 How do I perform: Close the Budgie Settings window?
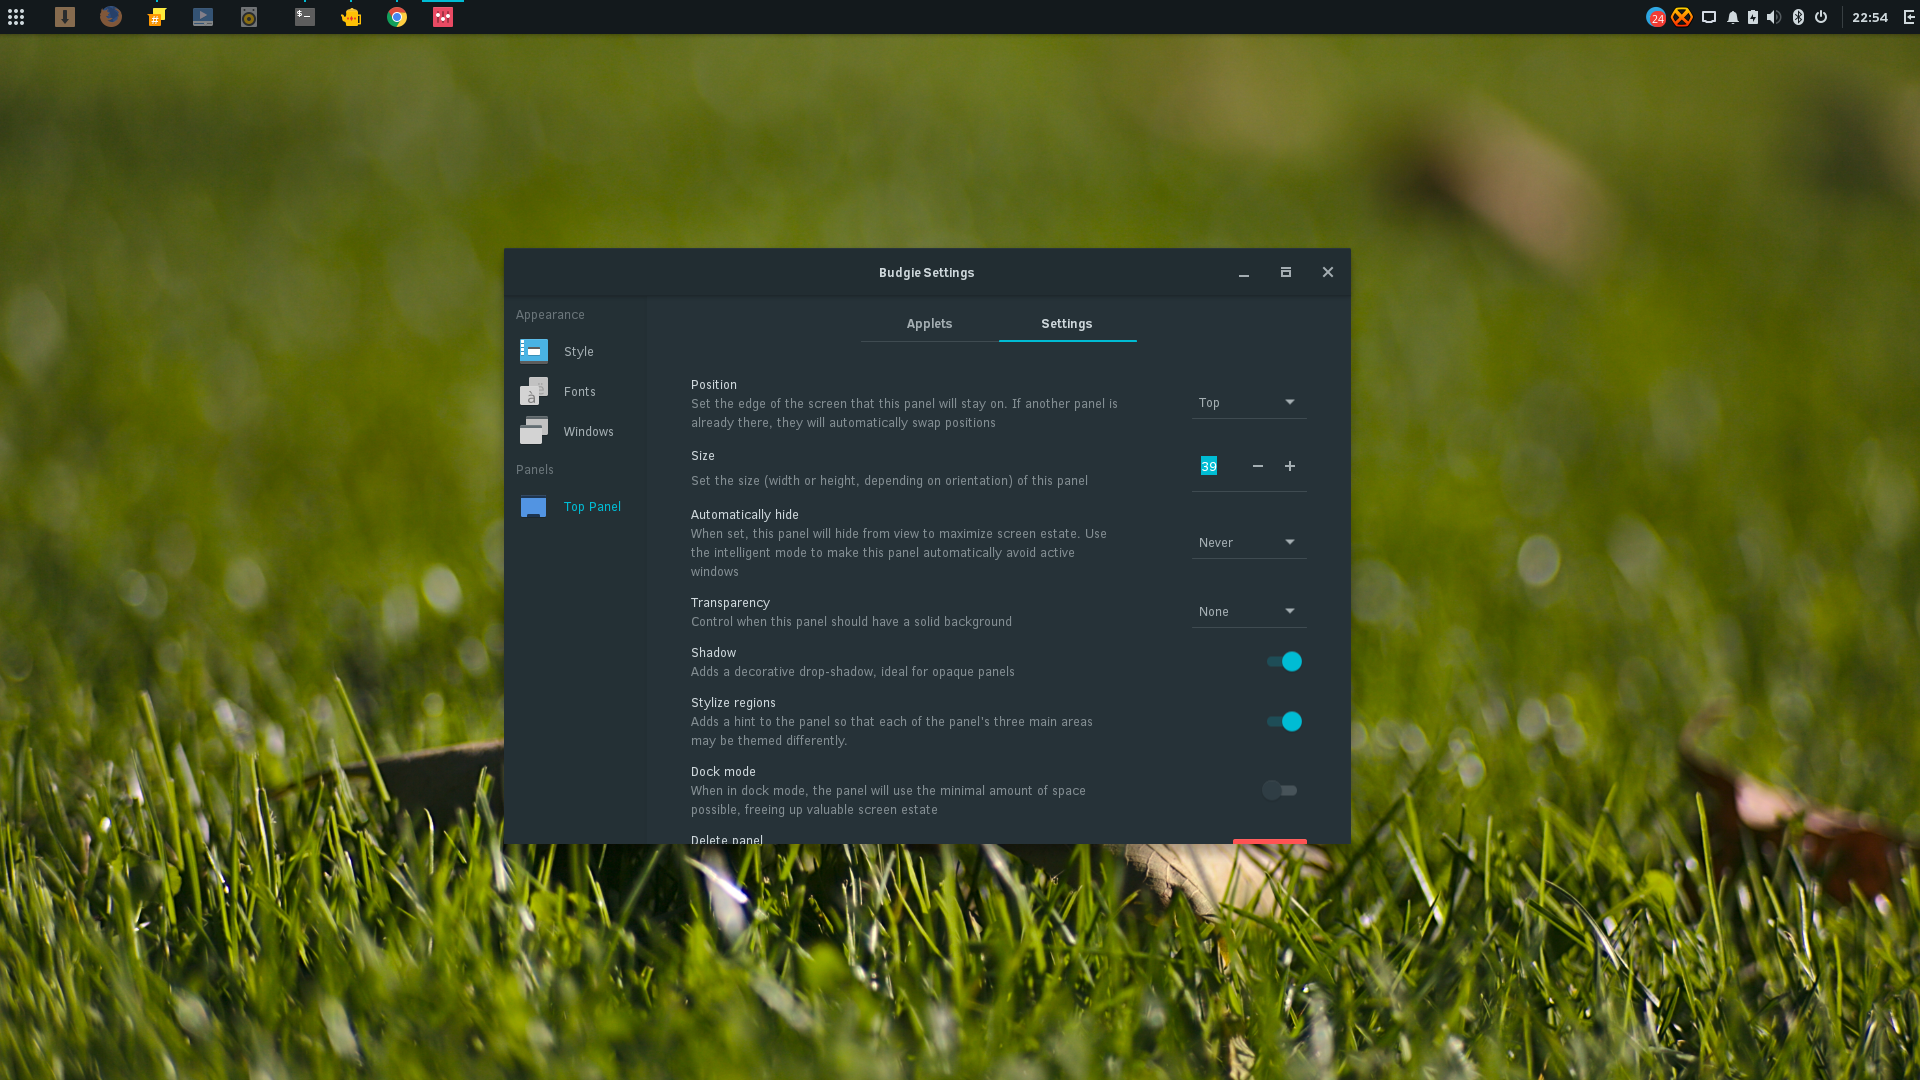click(1328, 272)
